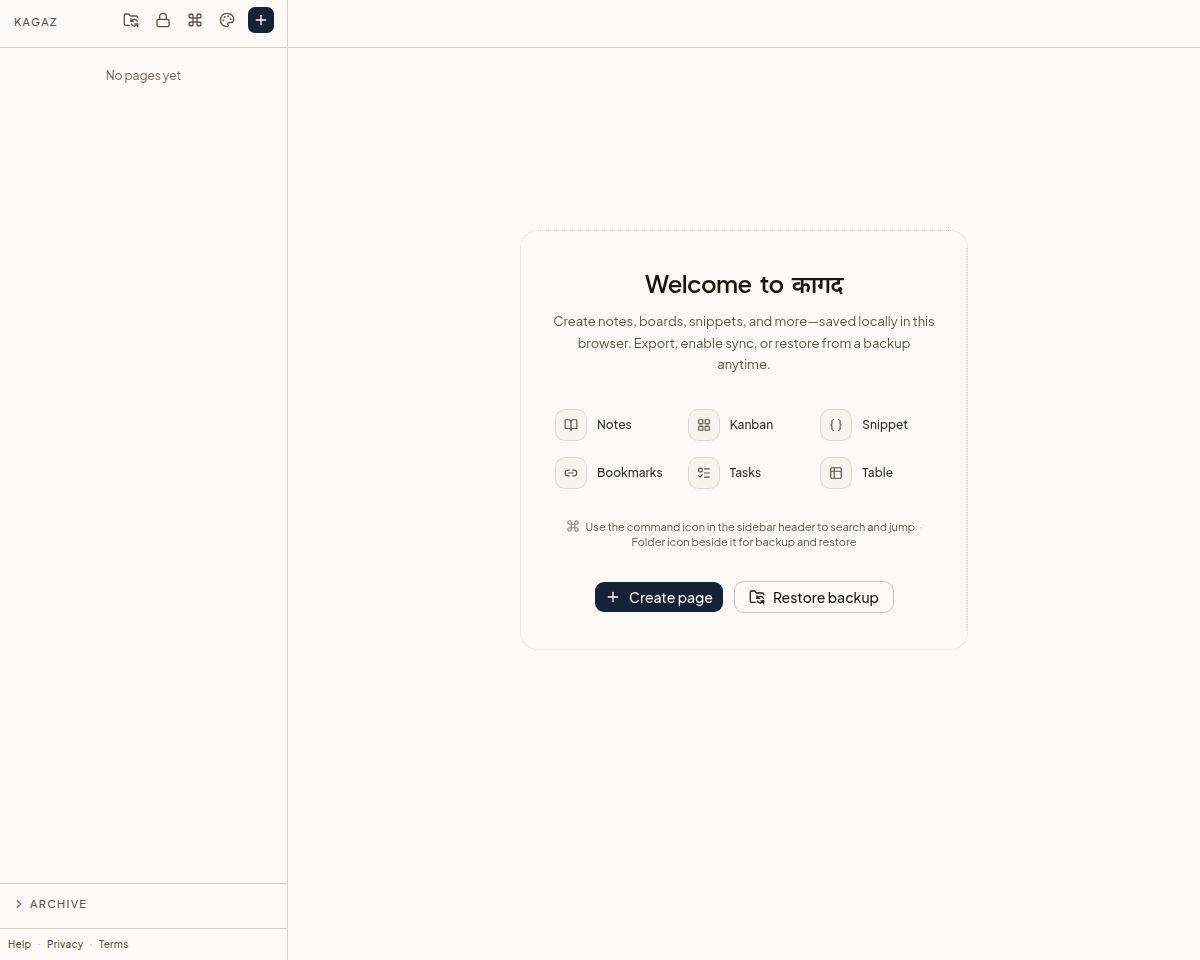The image size is (1200, 960).
Task: Select the Table icon
Action: pos(836,473)
